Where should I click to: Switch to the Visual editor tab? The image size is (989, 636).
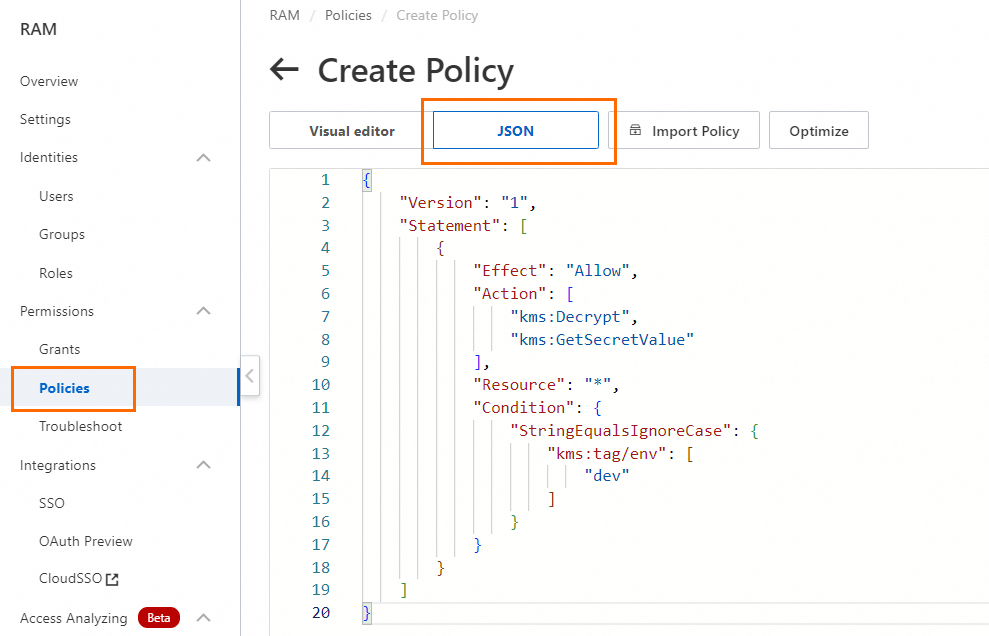[x=351, y=131]
